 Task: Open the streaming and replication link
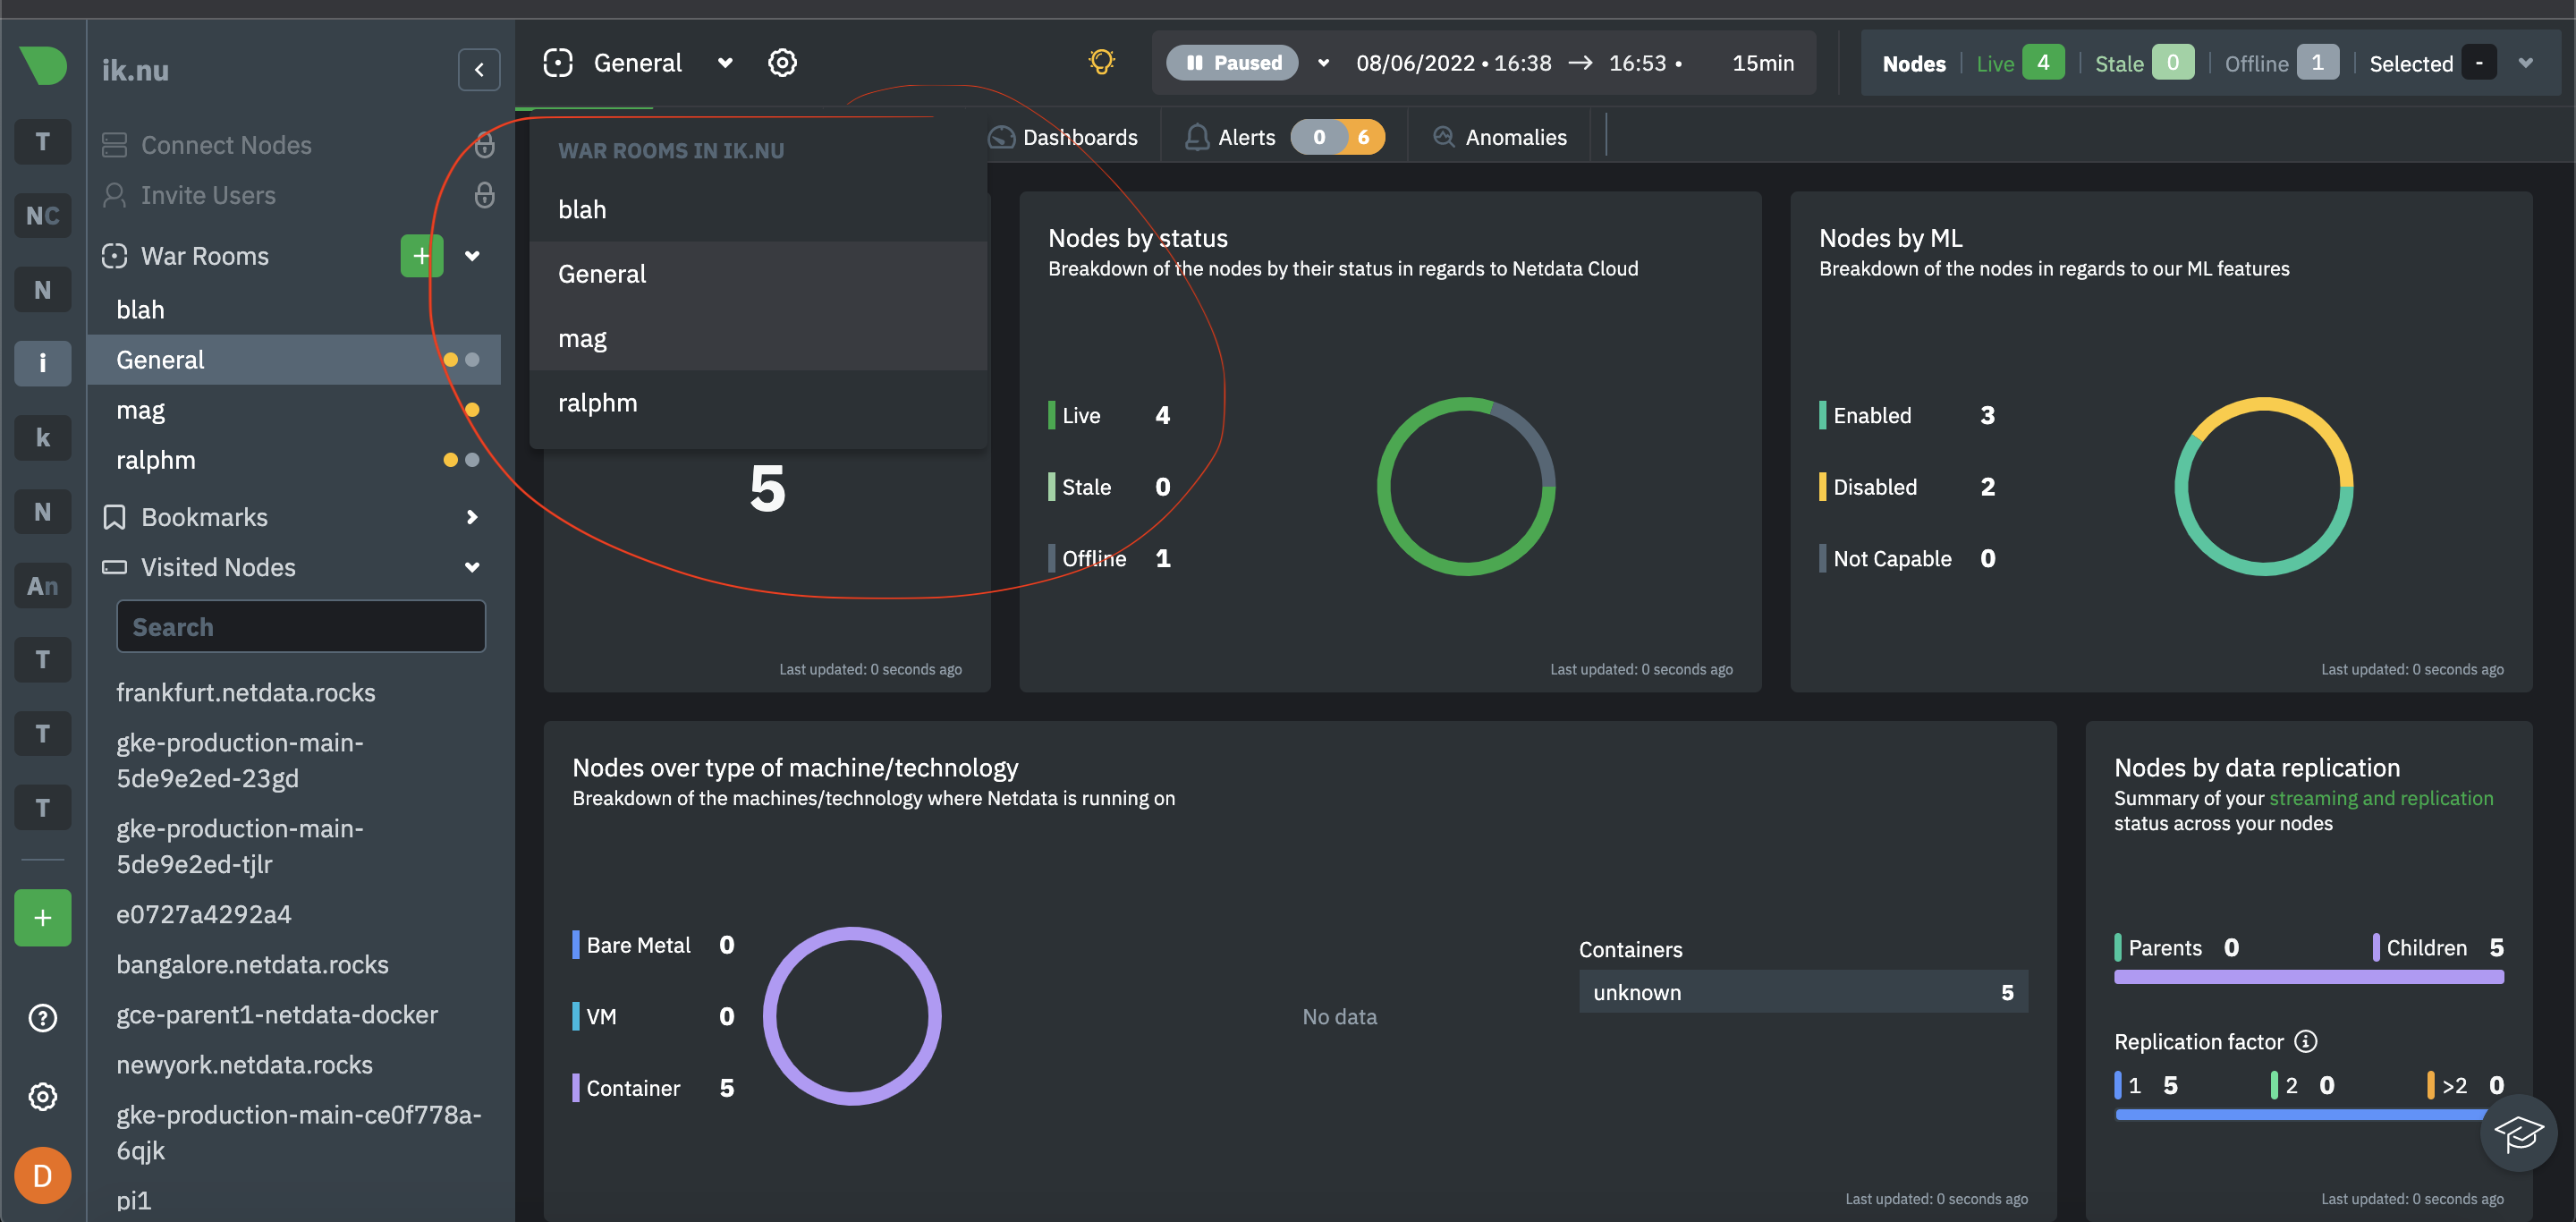point(2382,798)
